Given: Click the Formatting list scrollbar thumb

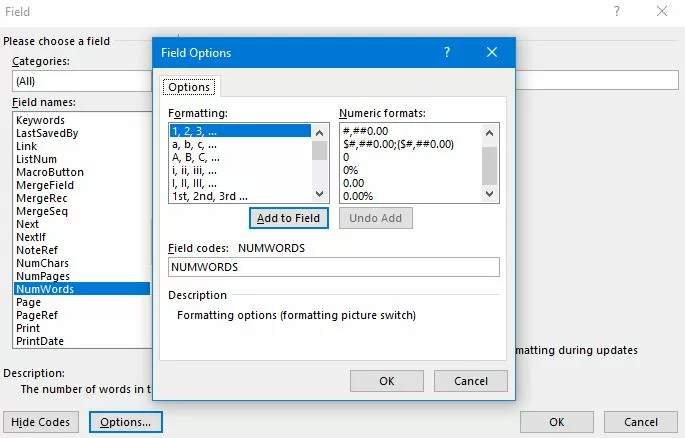Looking at the screenshot, I should pyautogui.click(x=319, y=151).
